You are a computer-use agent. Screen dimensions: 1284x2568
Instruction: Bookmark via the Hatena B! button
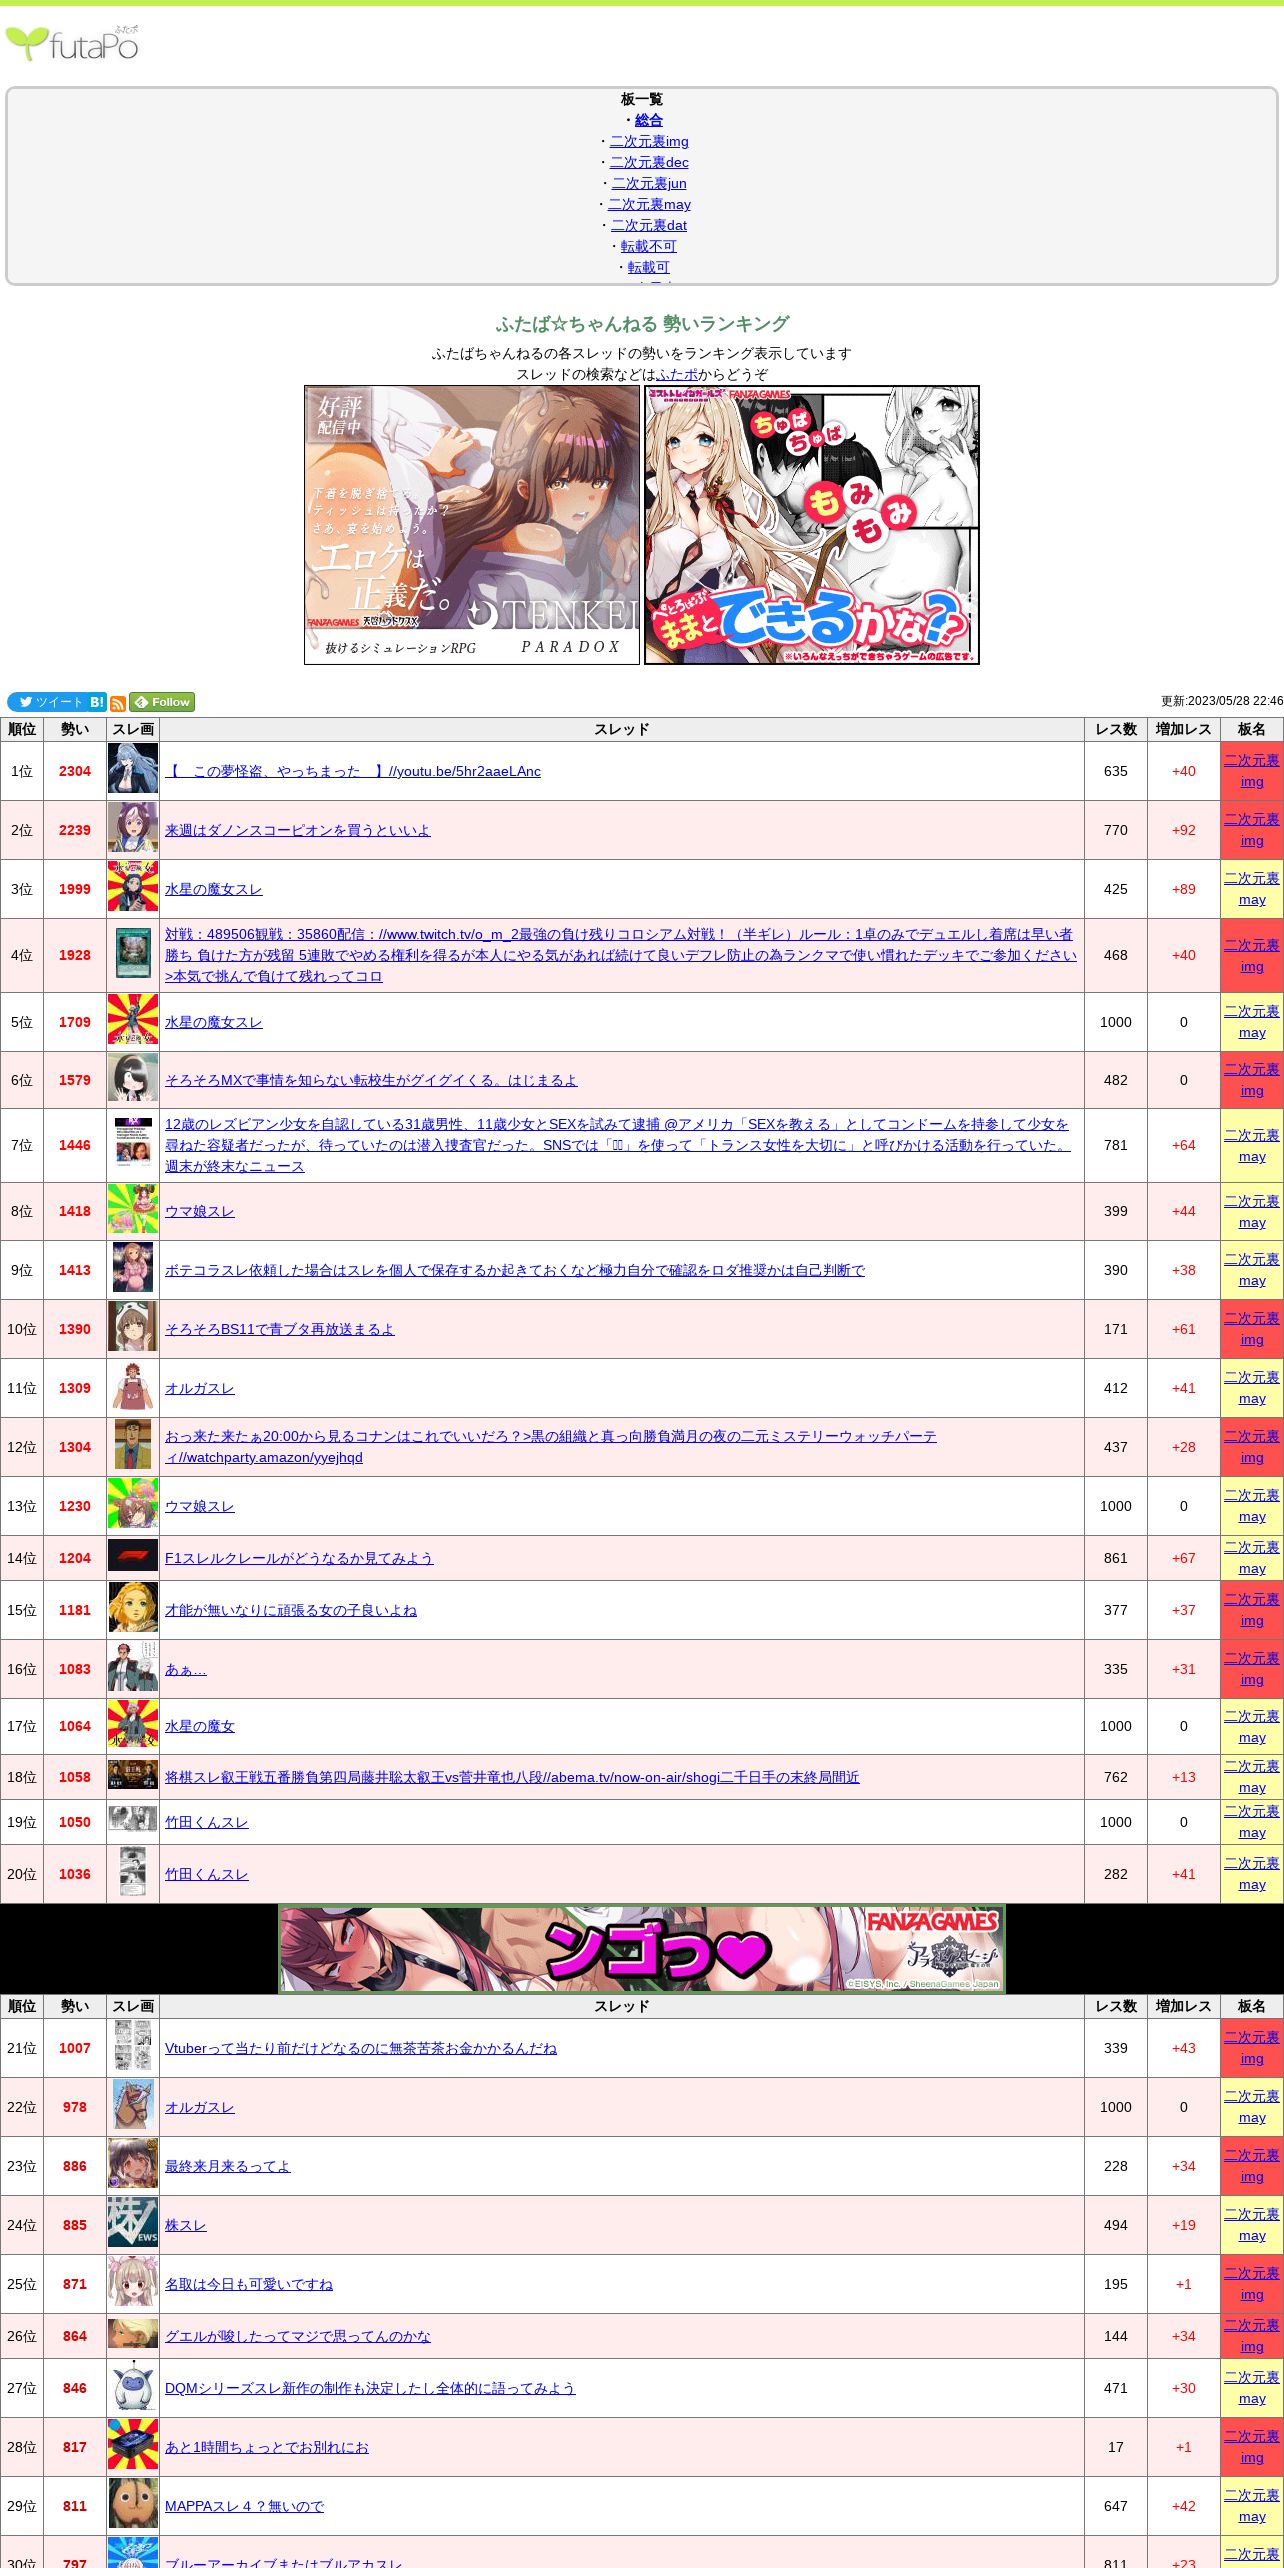(x=97, y=702)
